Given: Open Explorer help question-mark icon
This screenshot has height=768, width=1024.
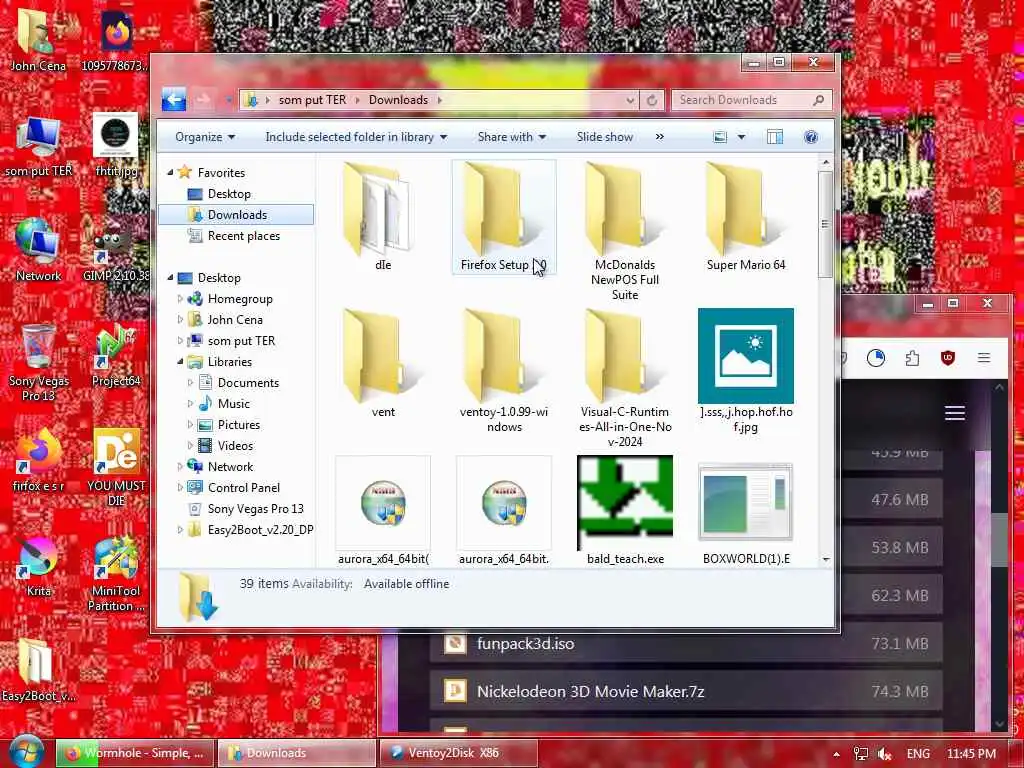Looking at the screenshot, I should tap(810, 136).
